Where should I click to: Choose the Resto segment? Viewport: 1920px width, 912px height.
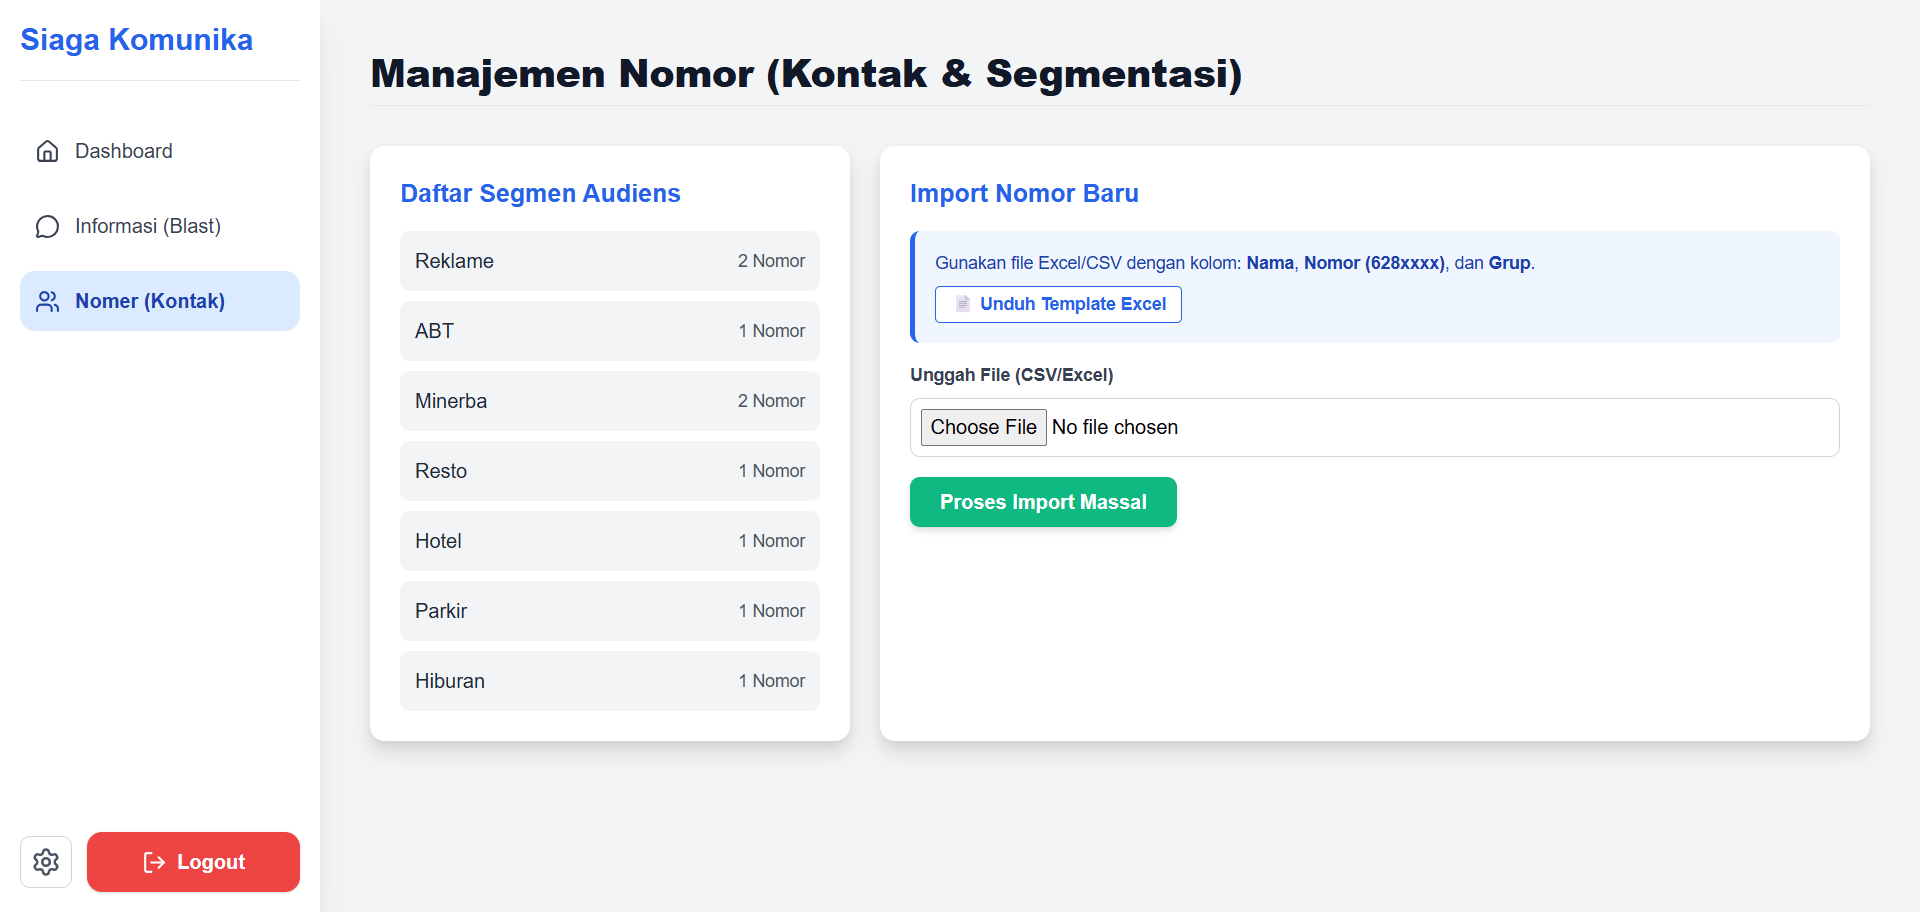click(609, 471)
